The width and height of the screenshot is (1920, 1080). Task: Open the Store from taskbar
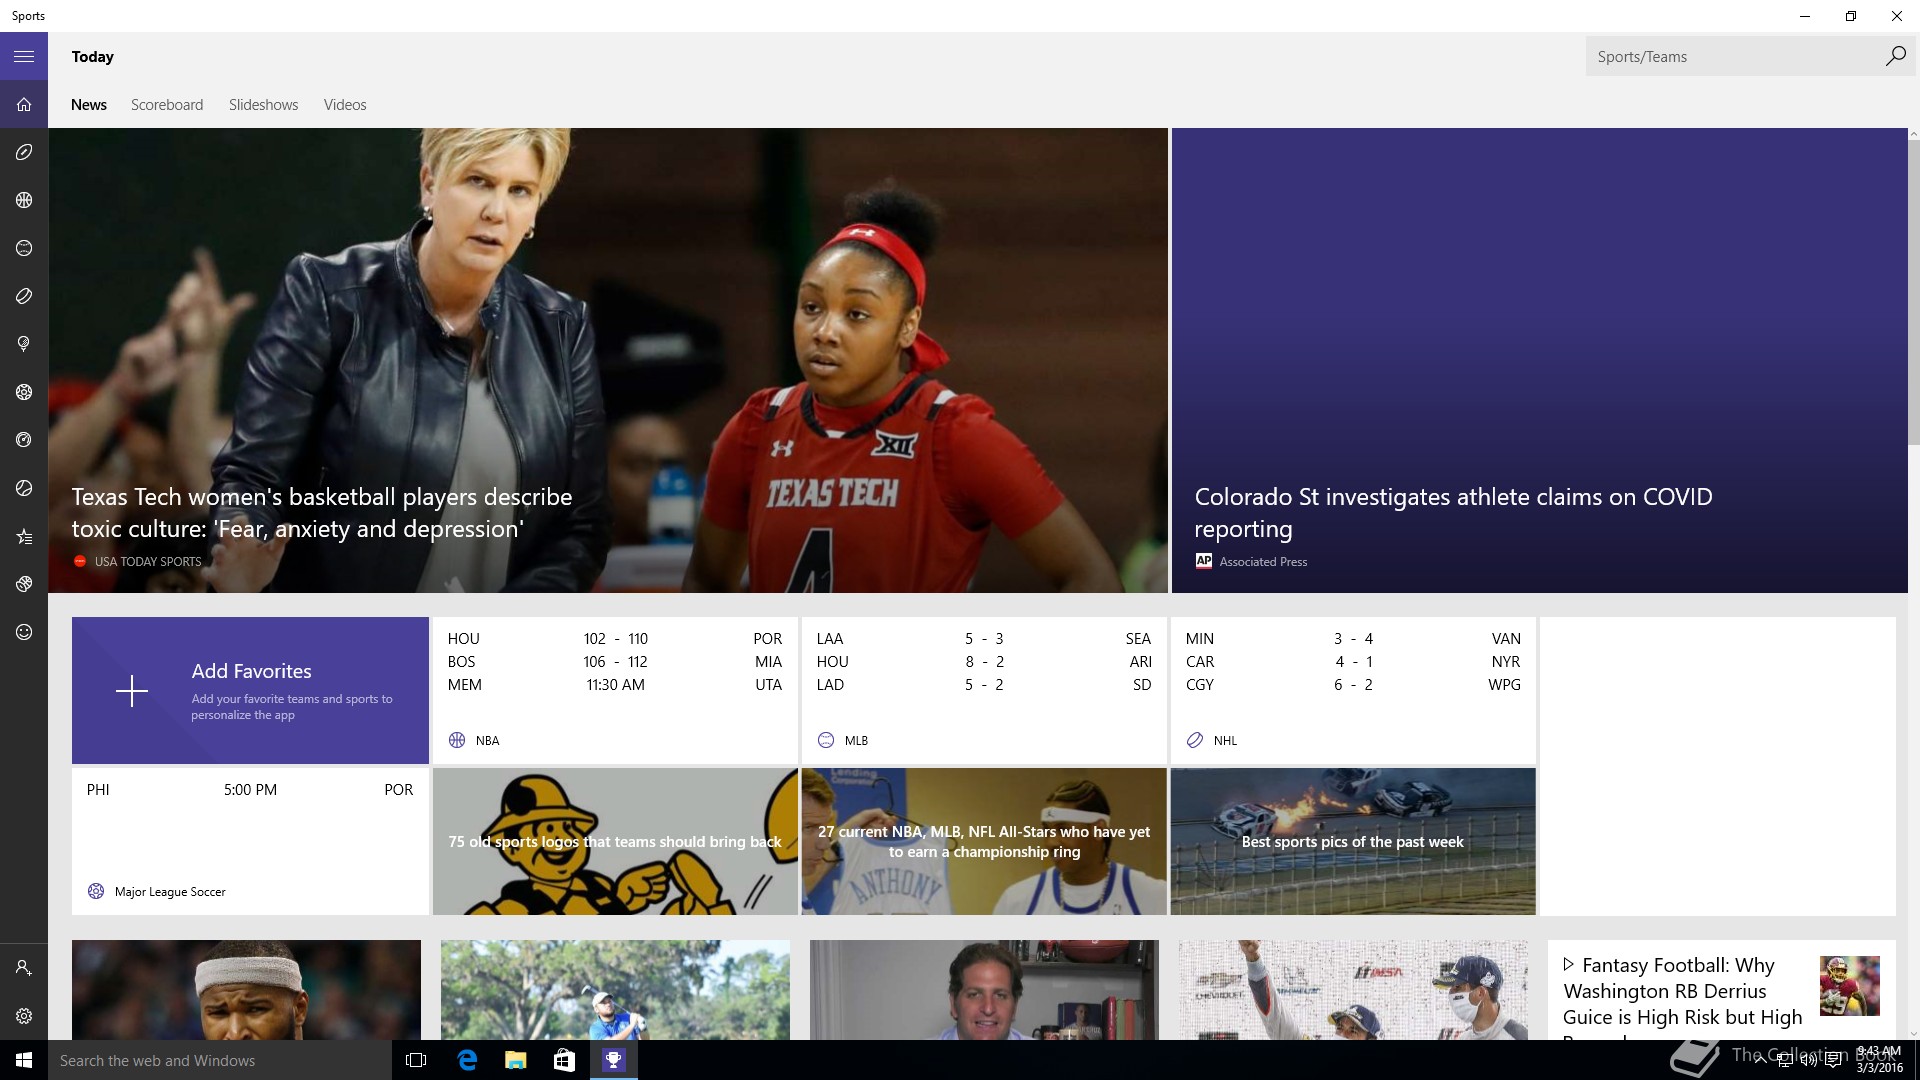tap(564, 1060)
